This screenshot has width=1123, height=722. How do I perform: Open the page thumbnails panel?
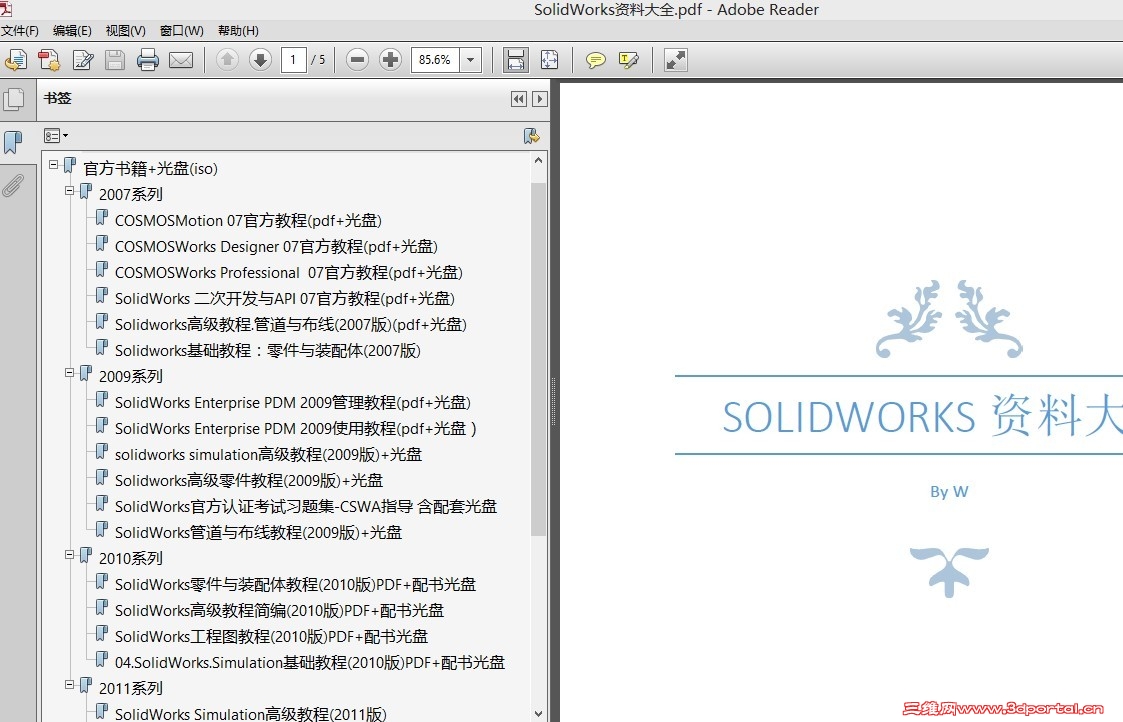point(16,99)
